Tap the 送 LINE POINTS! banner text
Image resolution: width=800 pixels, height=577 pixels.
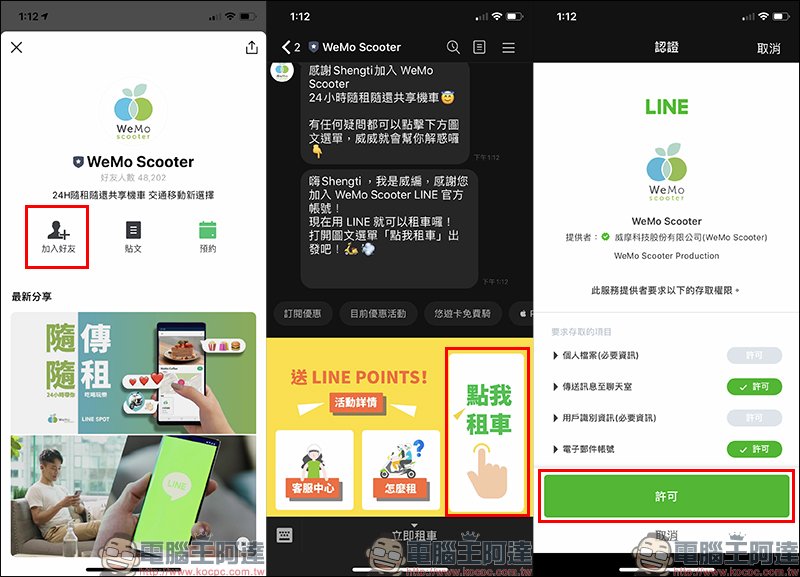click(359, 377)
